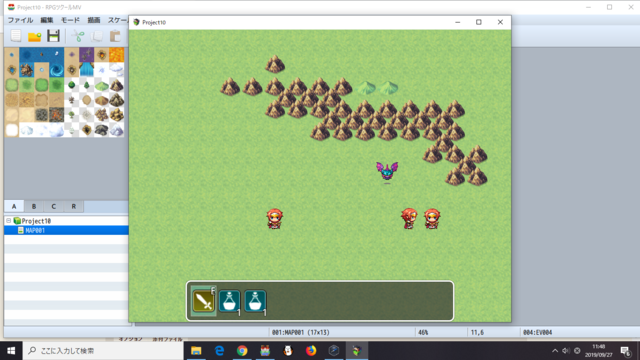Pick the waterfall tile in the palette

pyautogui.click(x=87, y=70)
